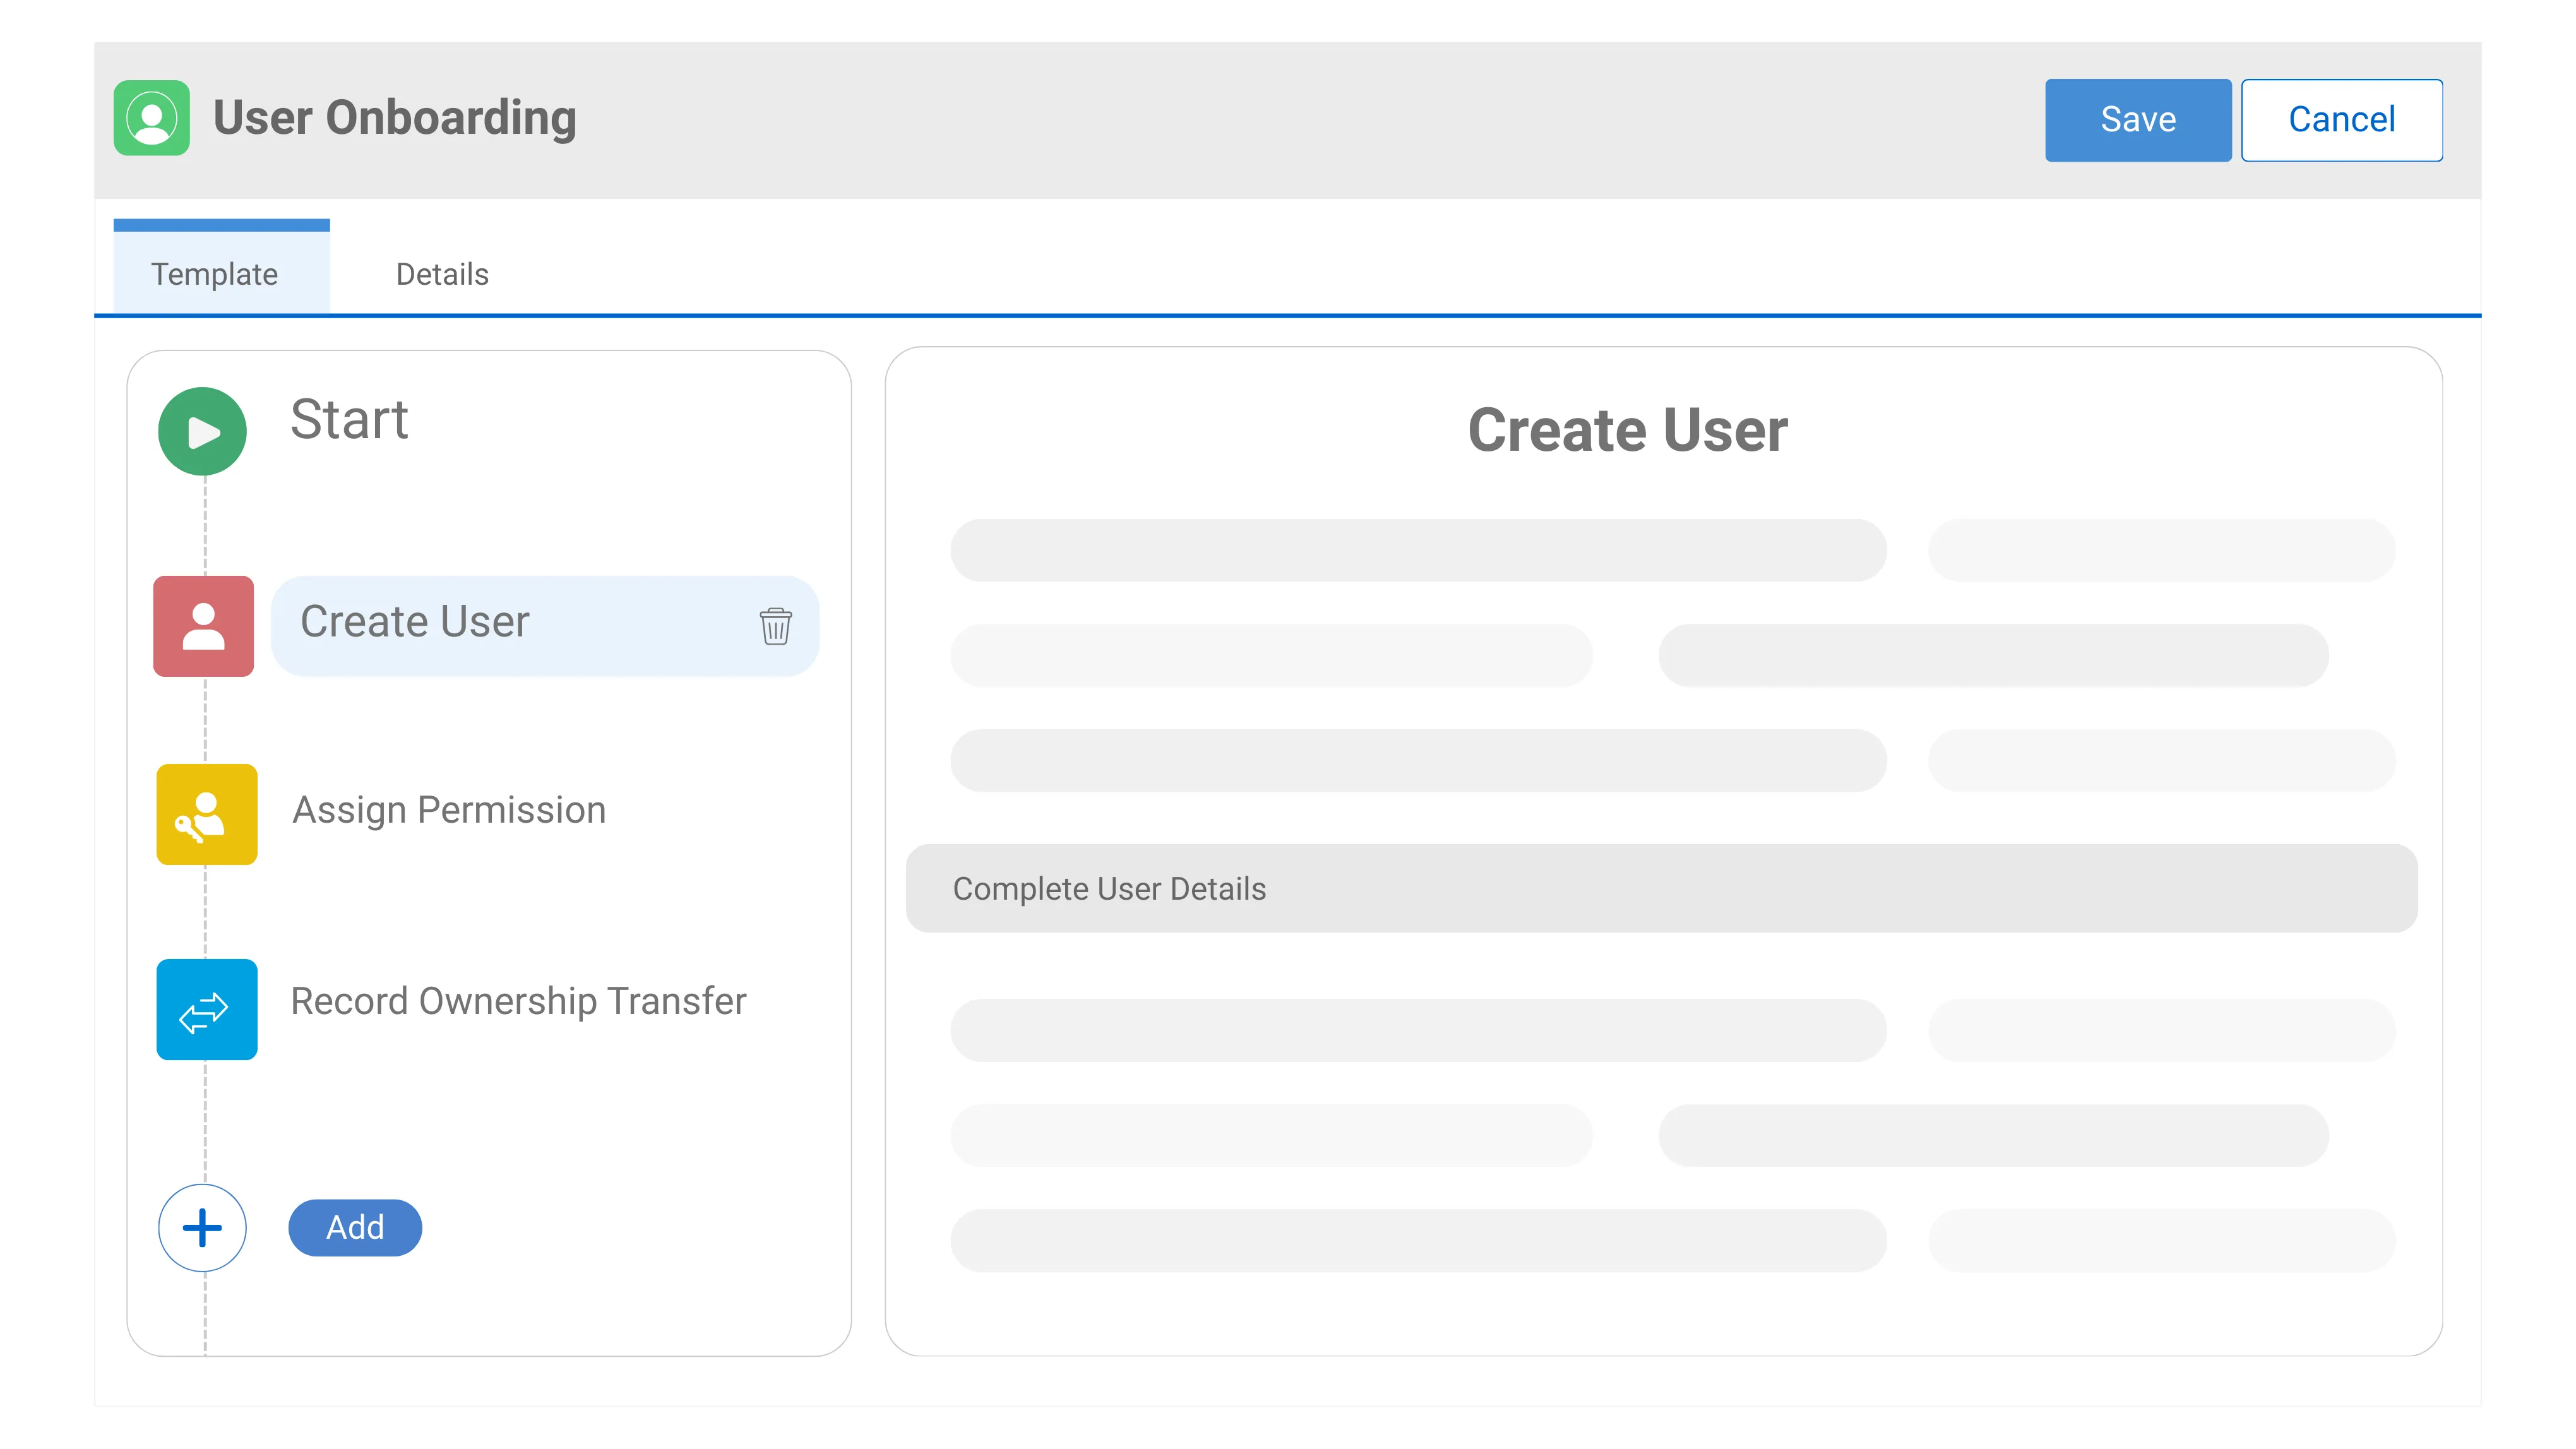Click the blue Record Ownership Transfer icon
This screenshot has height=1449, width=2576.
tap(206, 1009)
